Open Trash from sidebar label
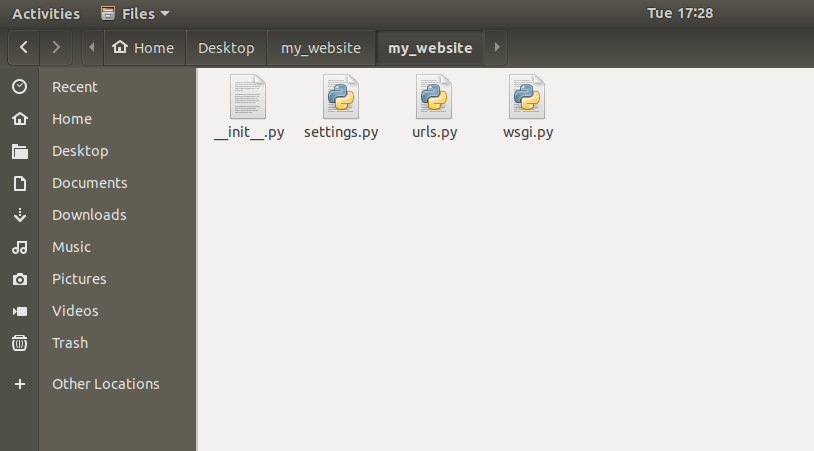Image resolution: width=814 pixels, height=451 pixels. 70,343
